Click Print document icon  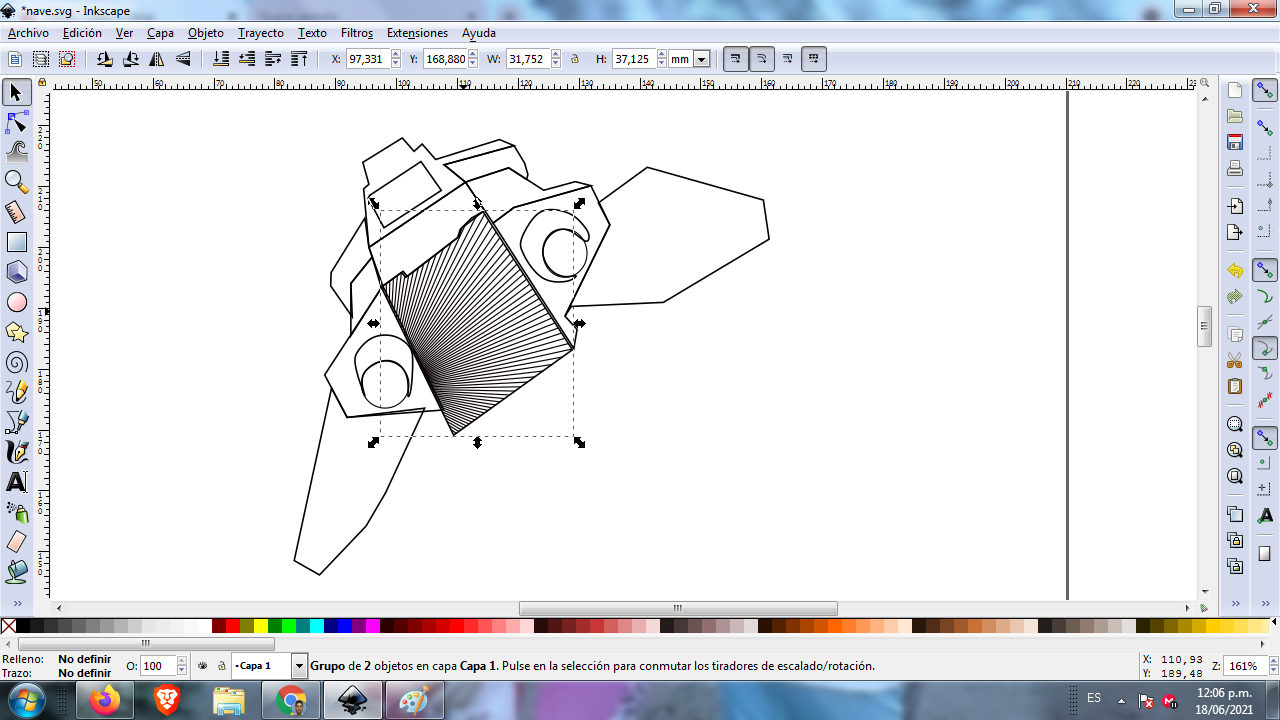pyautogui.click(x=1235, y=168)
